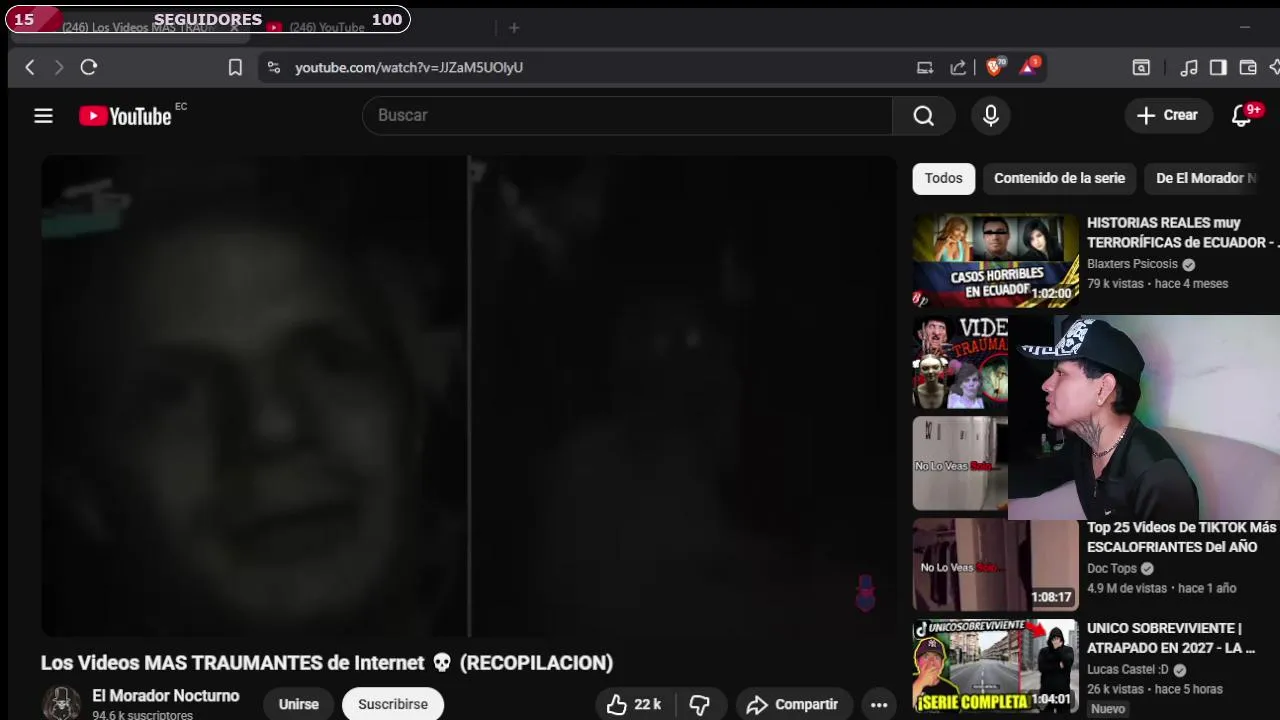
Task: Open the 'CASOS HORRIBLES EN ECUADOR' thumbnail
Action: click(x=995, y=260)
